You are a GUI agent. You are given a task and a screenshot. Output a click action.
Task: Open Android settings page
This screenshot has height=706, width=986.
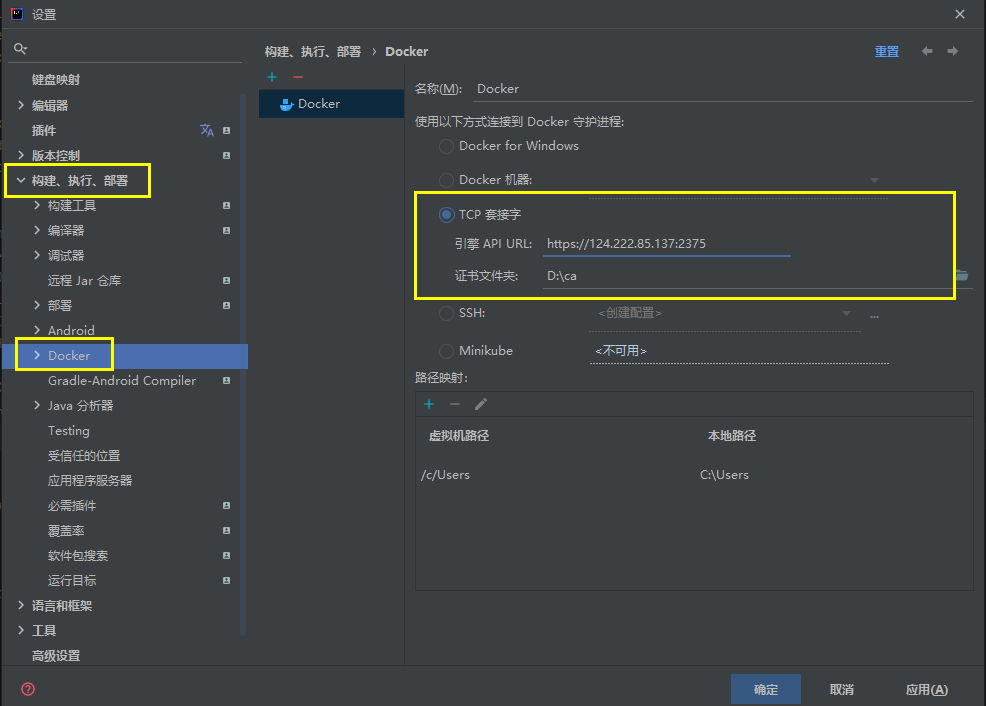coord(71,331)
